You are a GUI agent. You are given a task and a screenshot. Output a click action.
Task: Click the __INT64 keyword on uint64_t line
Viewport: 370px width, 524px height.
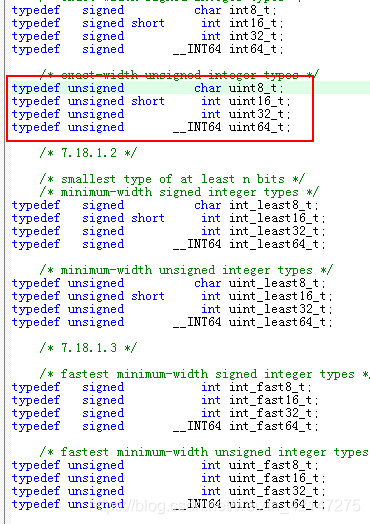(197, 127)
